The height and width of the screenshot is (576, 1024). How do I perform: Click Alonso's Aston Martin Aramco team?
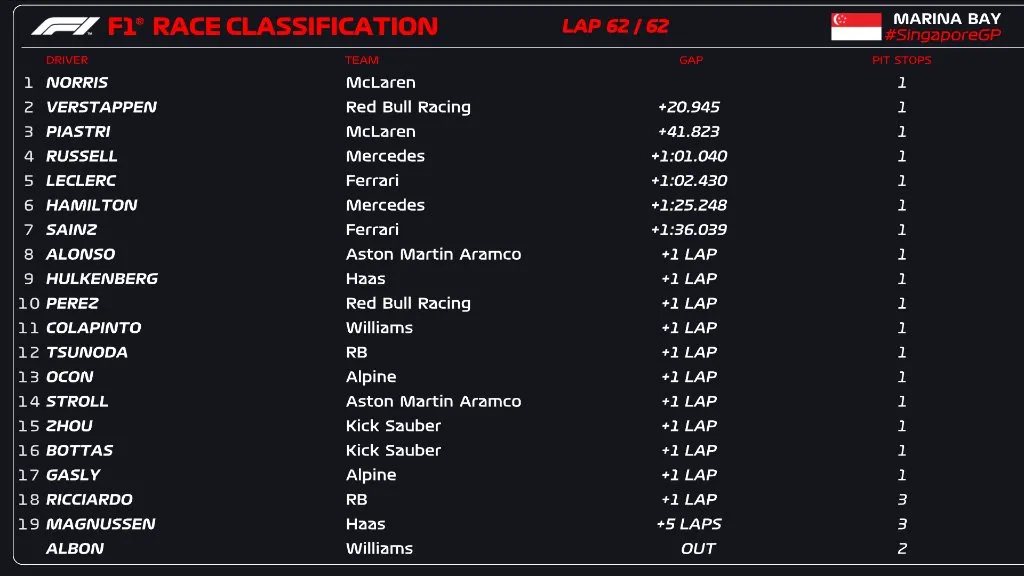[x=433, y=254]
